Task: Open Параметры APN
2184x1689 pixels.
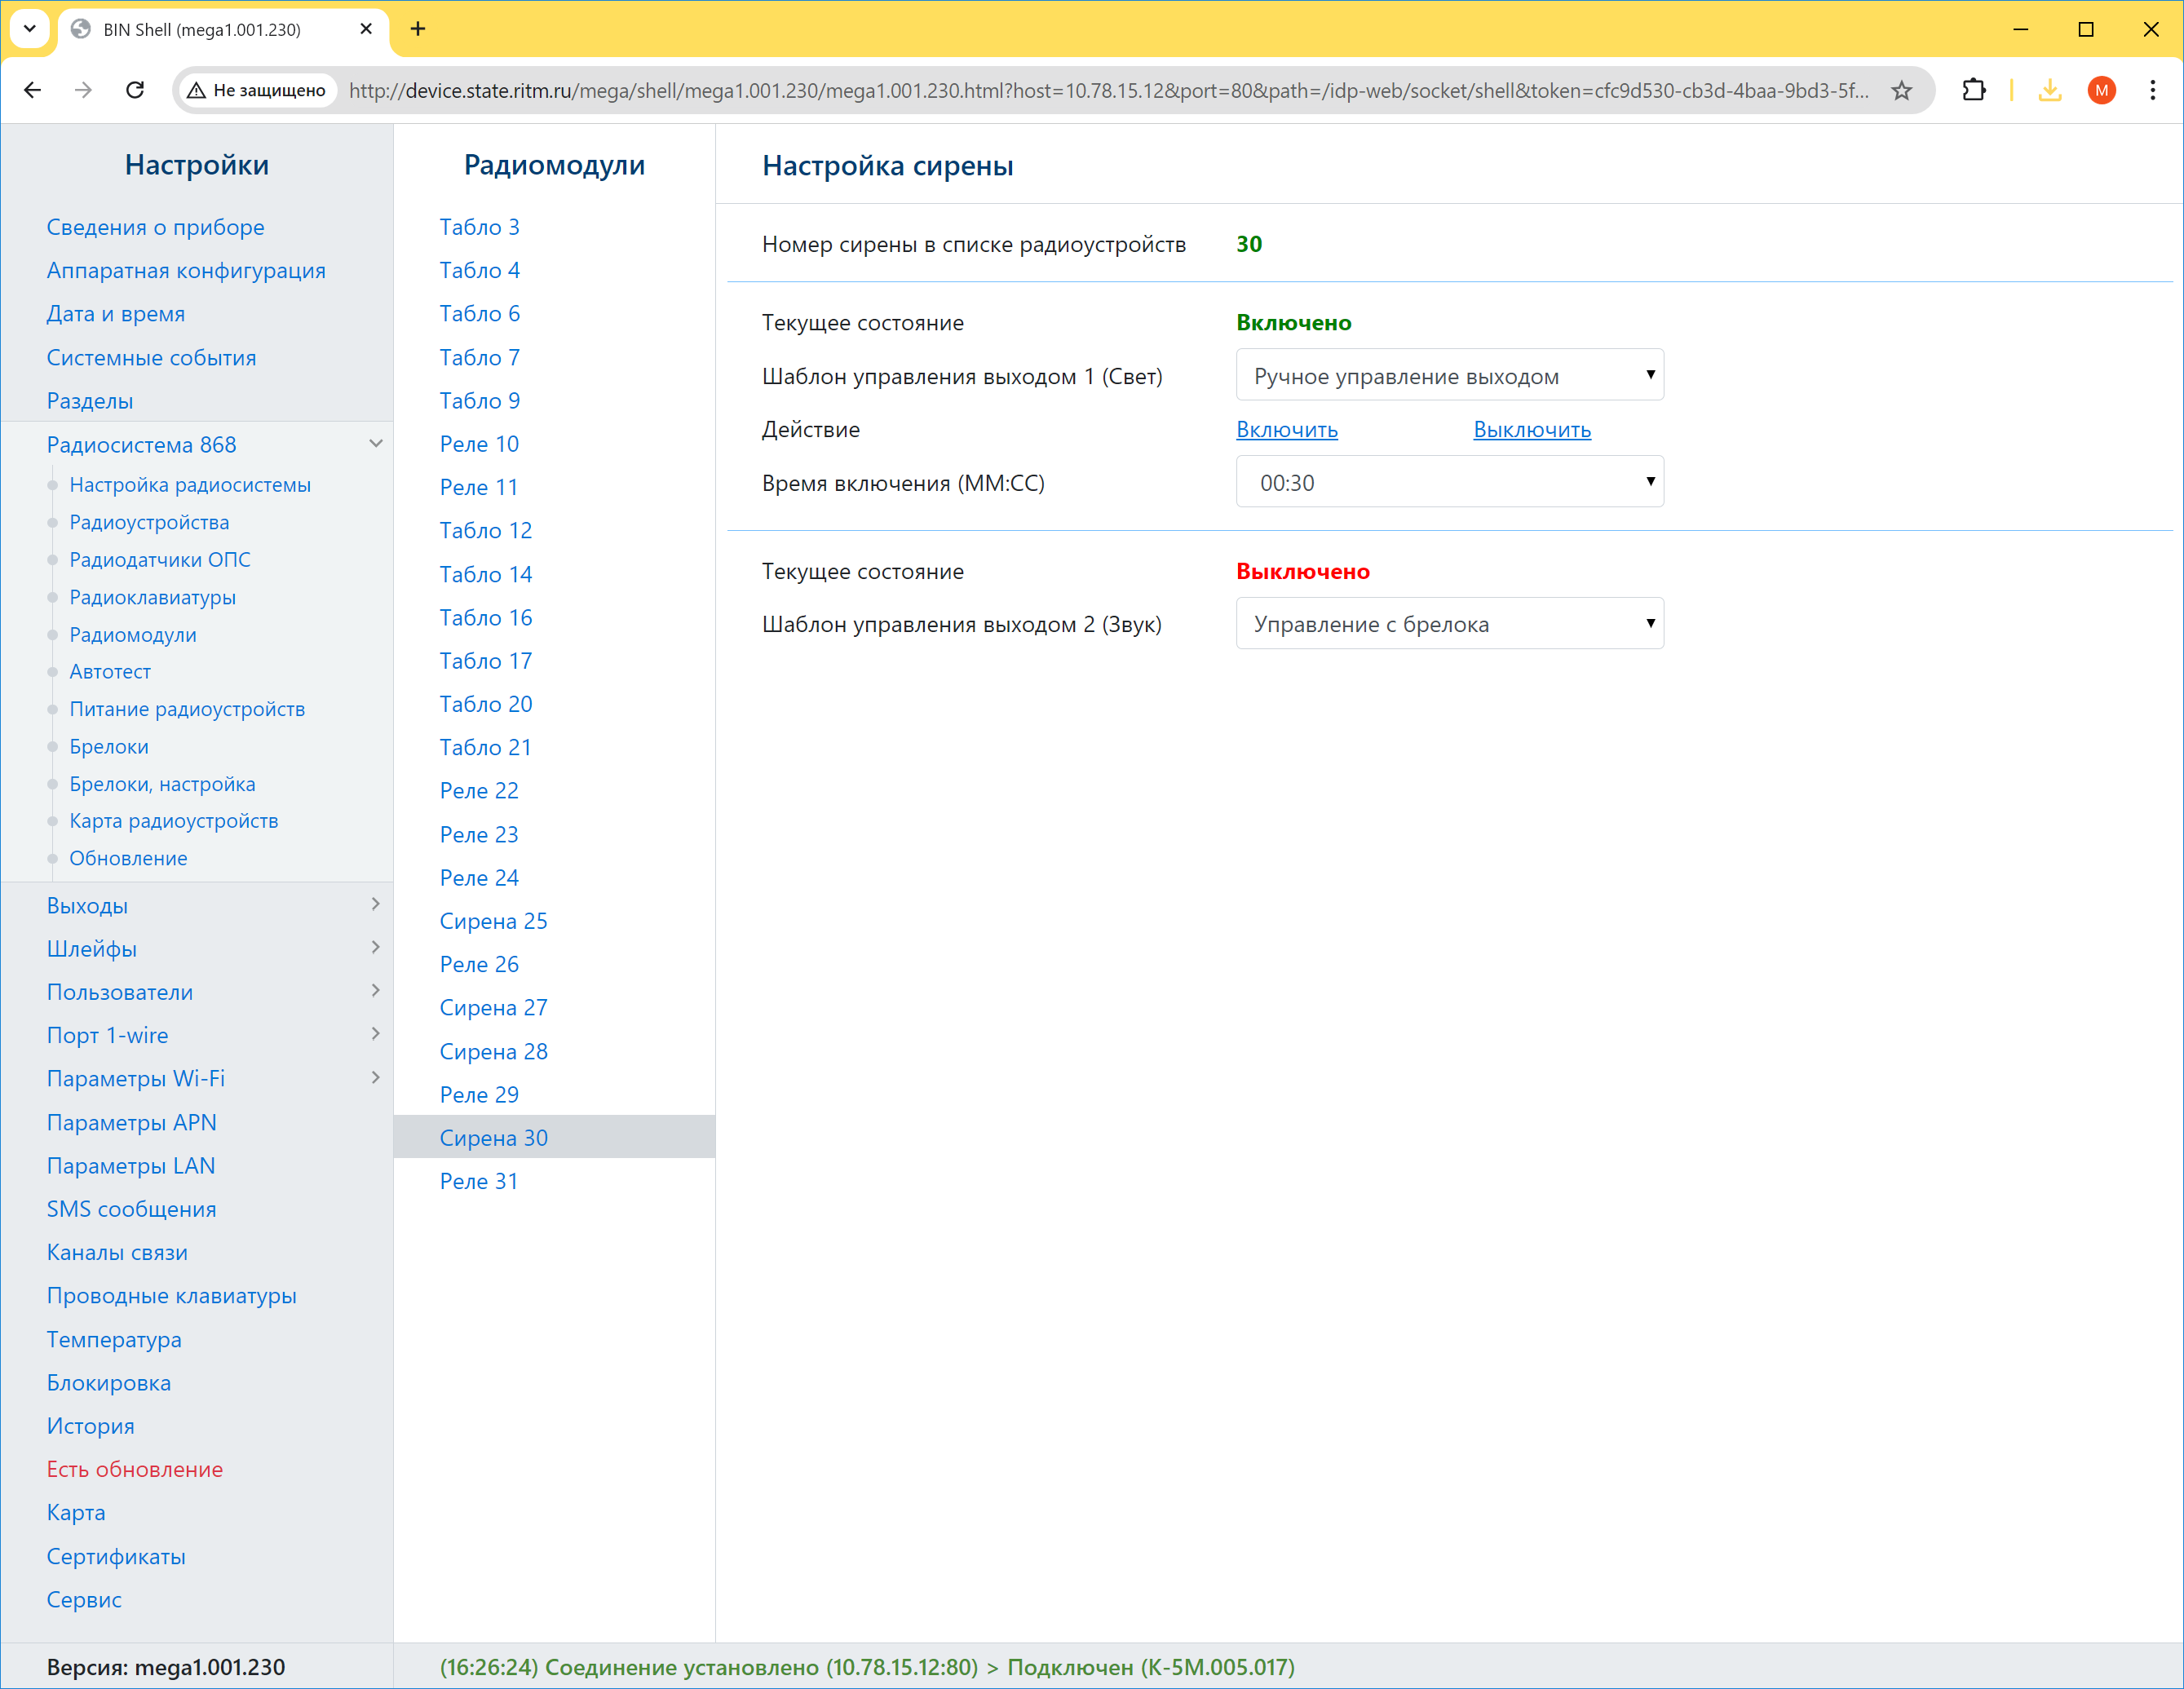Action: (131, 1122)
